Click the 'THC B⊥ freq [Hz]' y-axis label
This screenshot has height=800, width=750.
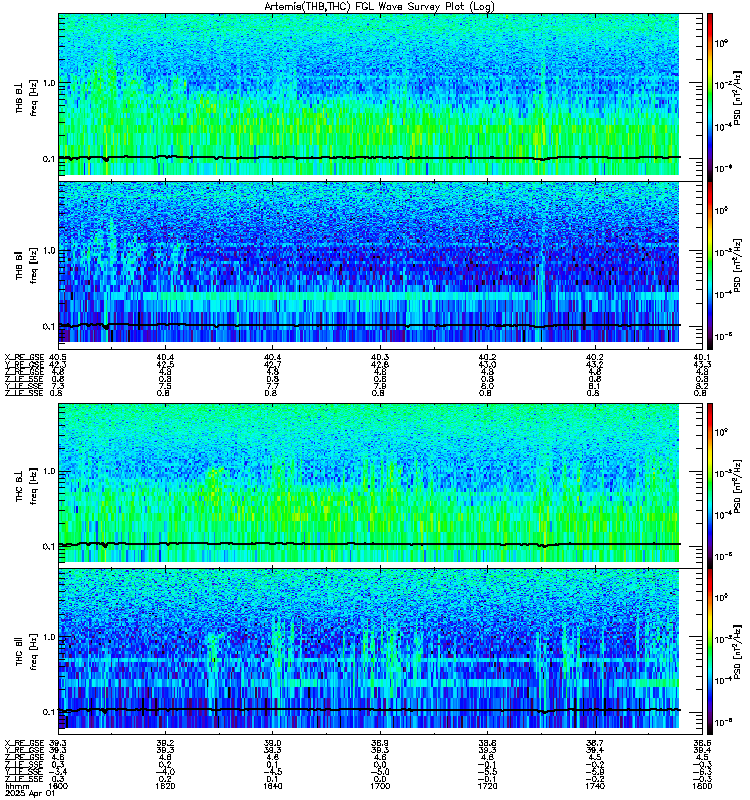coord(27,485)
